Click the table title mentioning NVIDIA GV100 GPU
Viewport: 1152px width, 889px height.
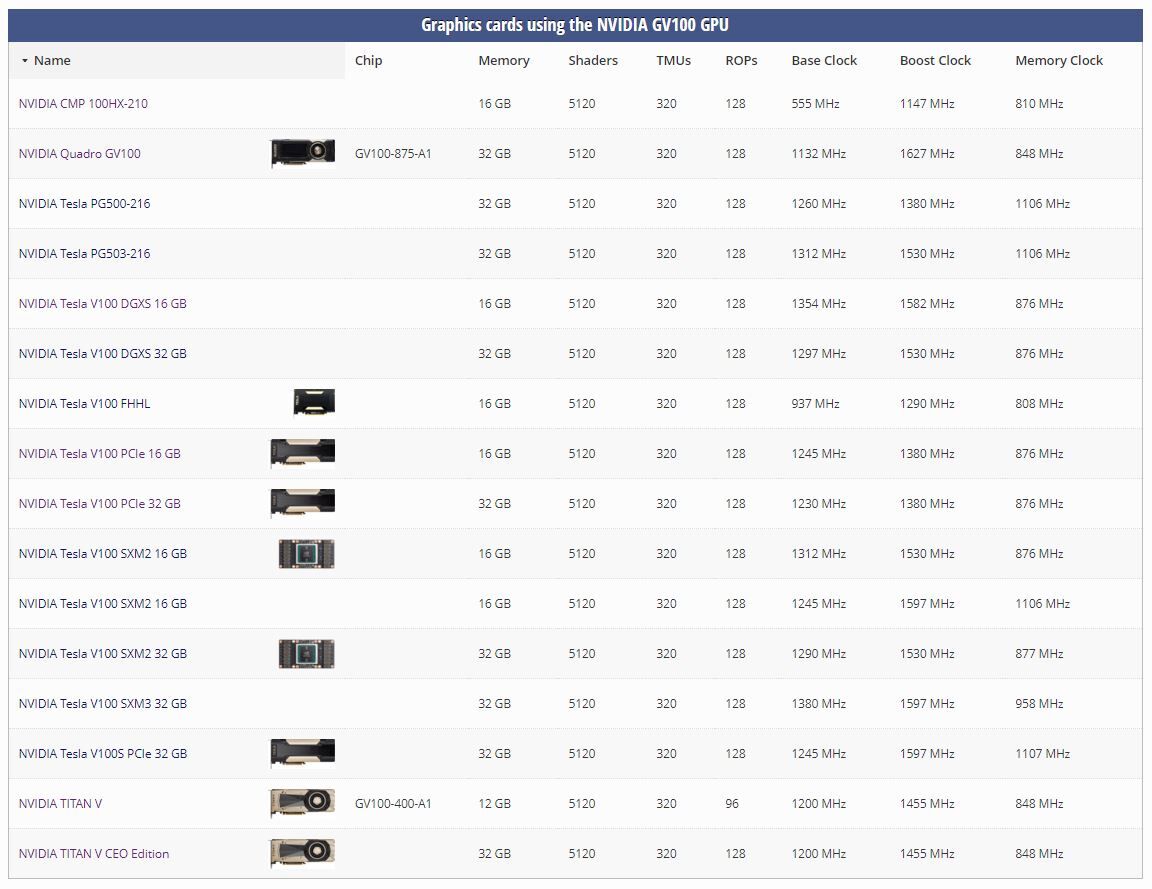pos(575,25)
